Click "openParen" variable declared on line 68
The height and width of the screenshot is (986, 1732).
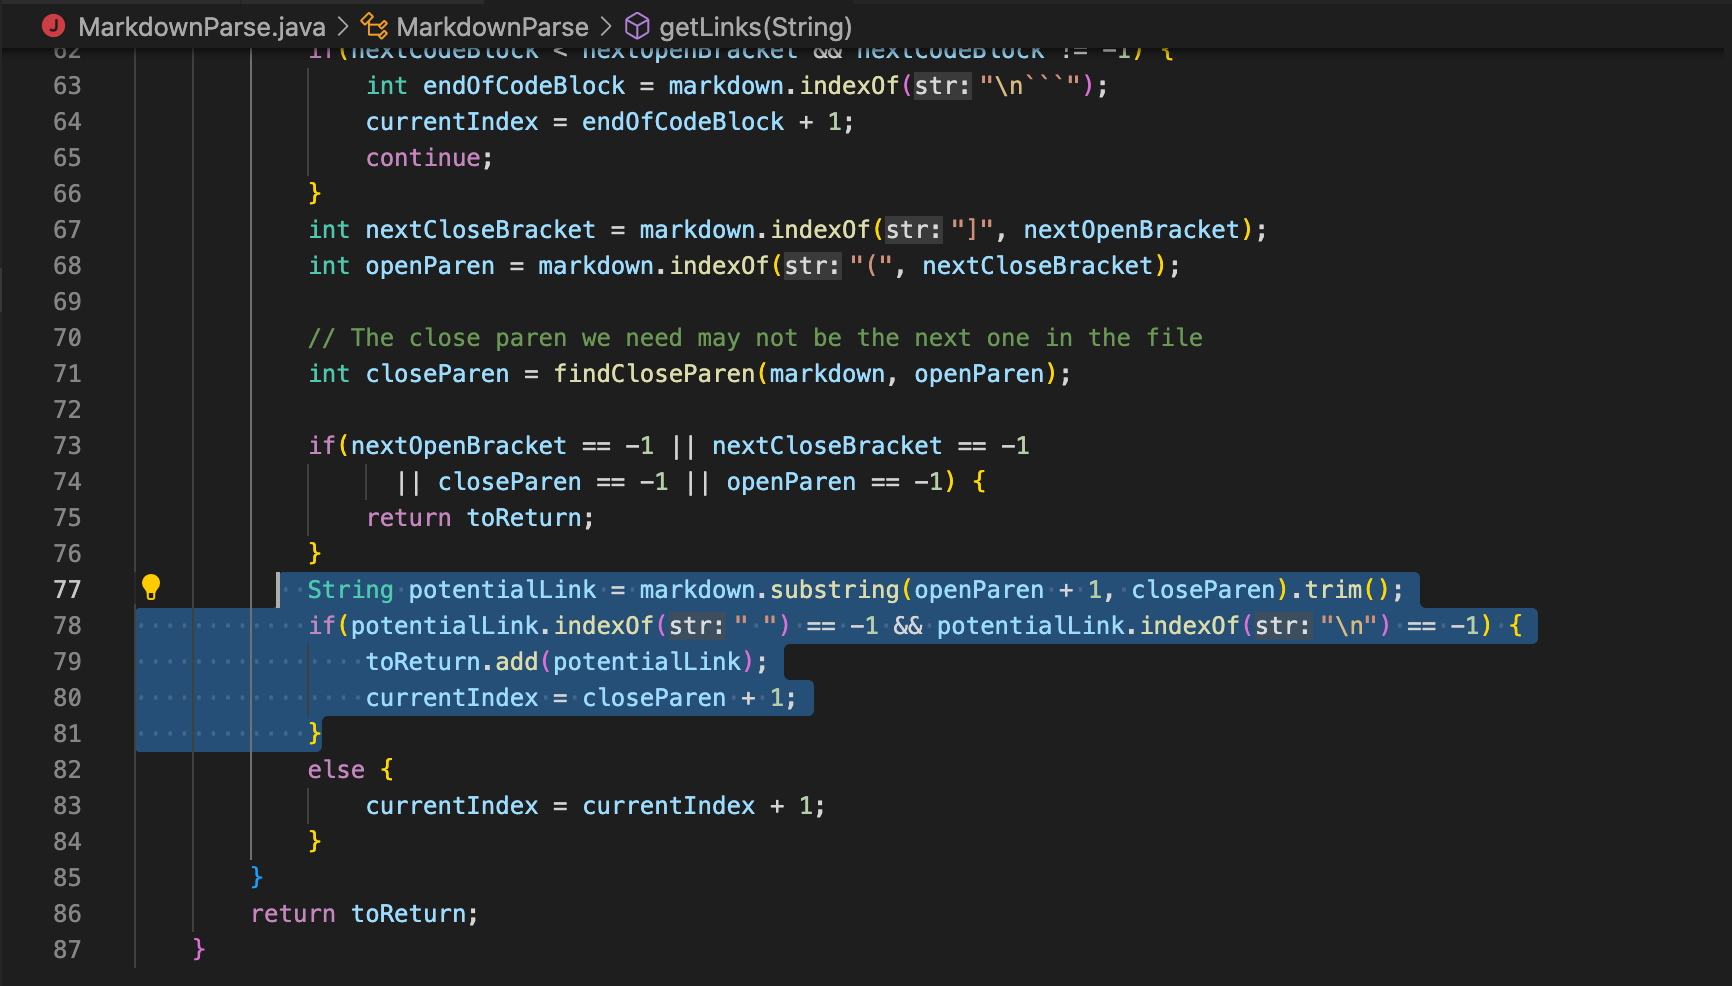point(430,266)
